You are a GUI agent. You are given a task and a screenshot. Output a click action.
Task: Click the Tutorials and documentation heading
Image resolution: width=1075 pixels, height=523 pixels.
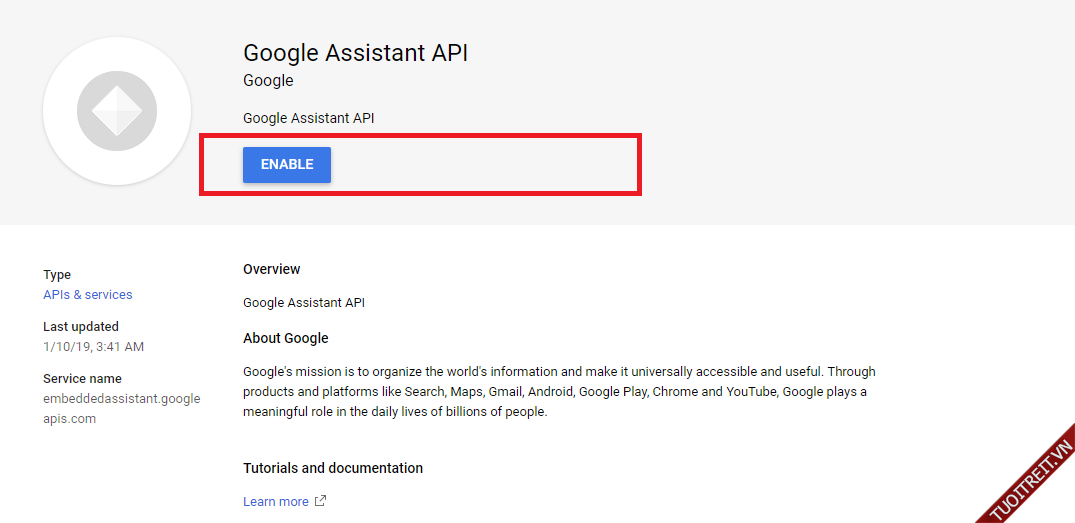[x=332, y=468]
